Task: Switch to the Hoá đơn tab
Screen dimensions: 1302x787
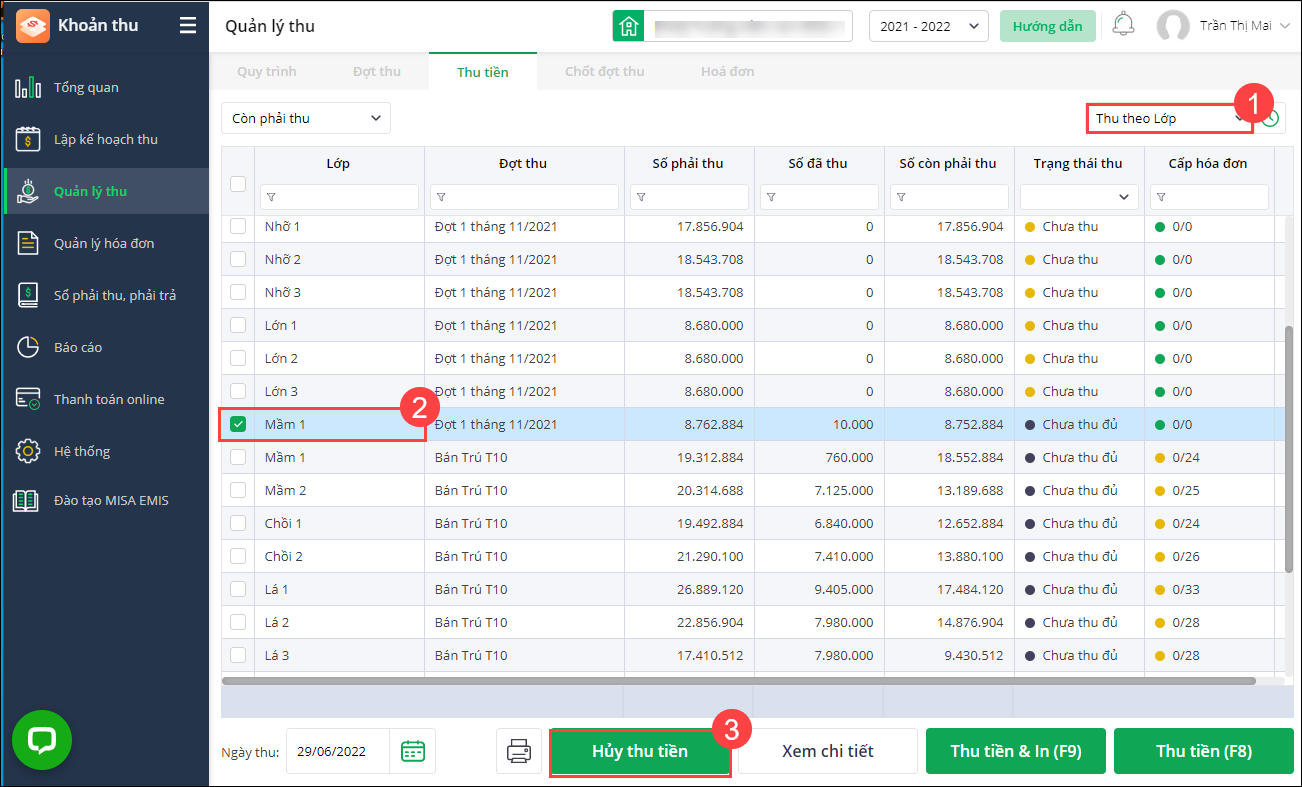Action: [728, 72]
